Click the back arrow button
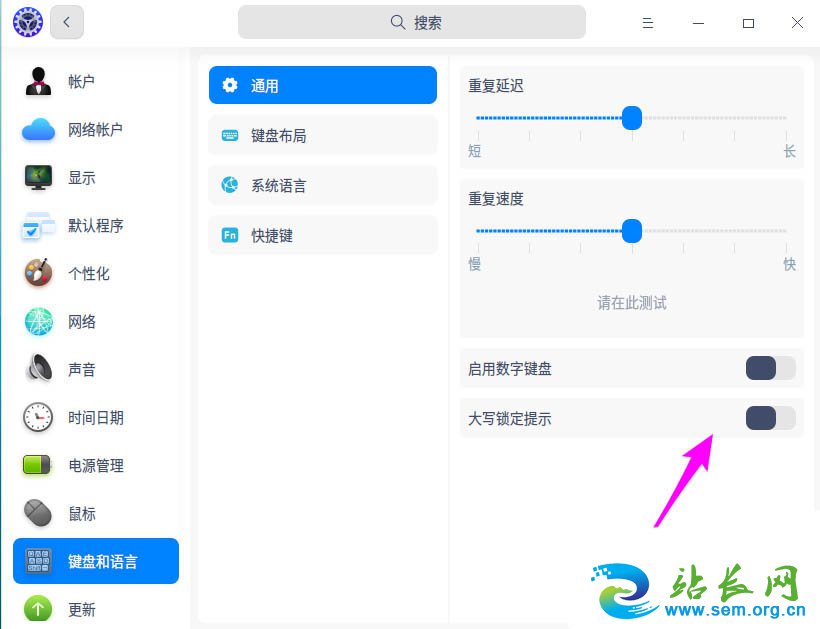This screenshot has height=629, width=820. pos(67,22)
